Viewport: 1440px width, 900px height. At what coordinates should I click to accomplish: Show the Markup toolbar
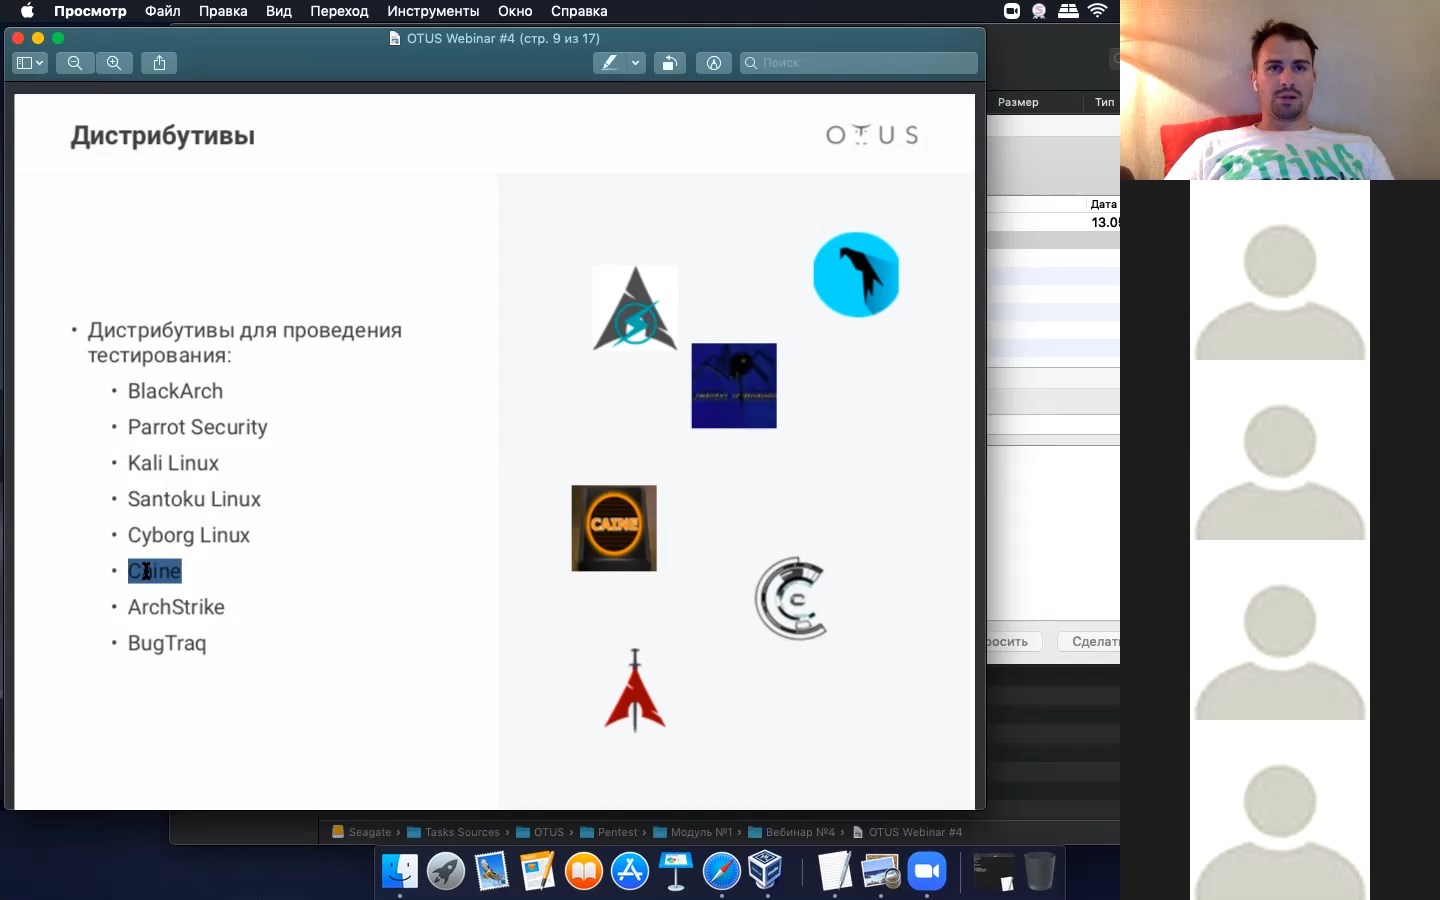714,63
